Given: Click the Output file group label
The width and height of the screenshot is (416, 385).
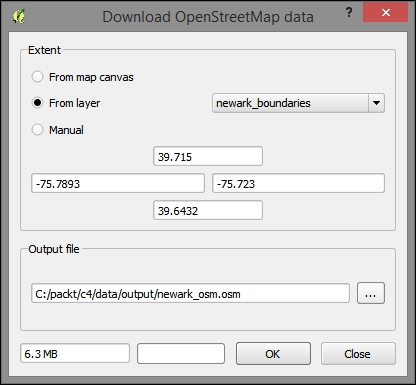Looking at the screenshot, I should (54, 249).
